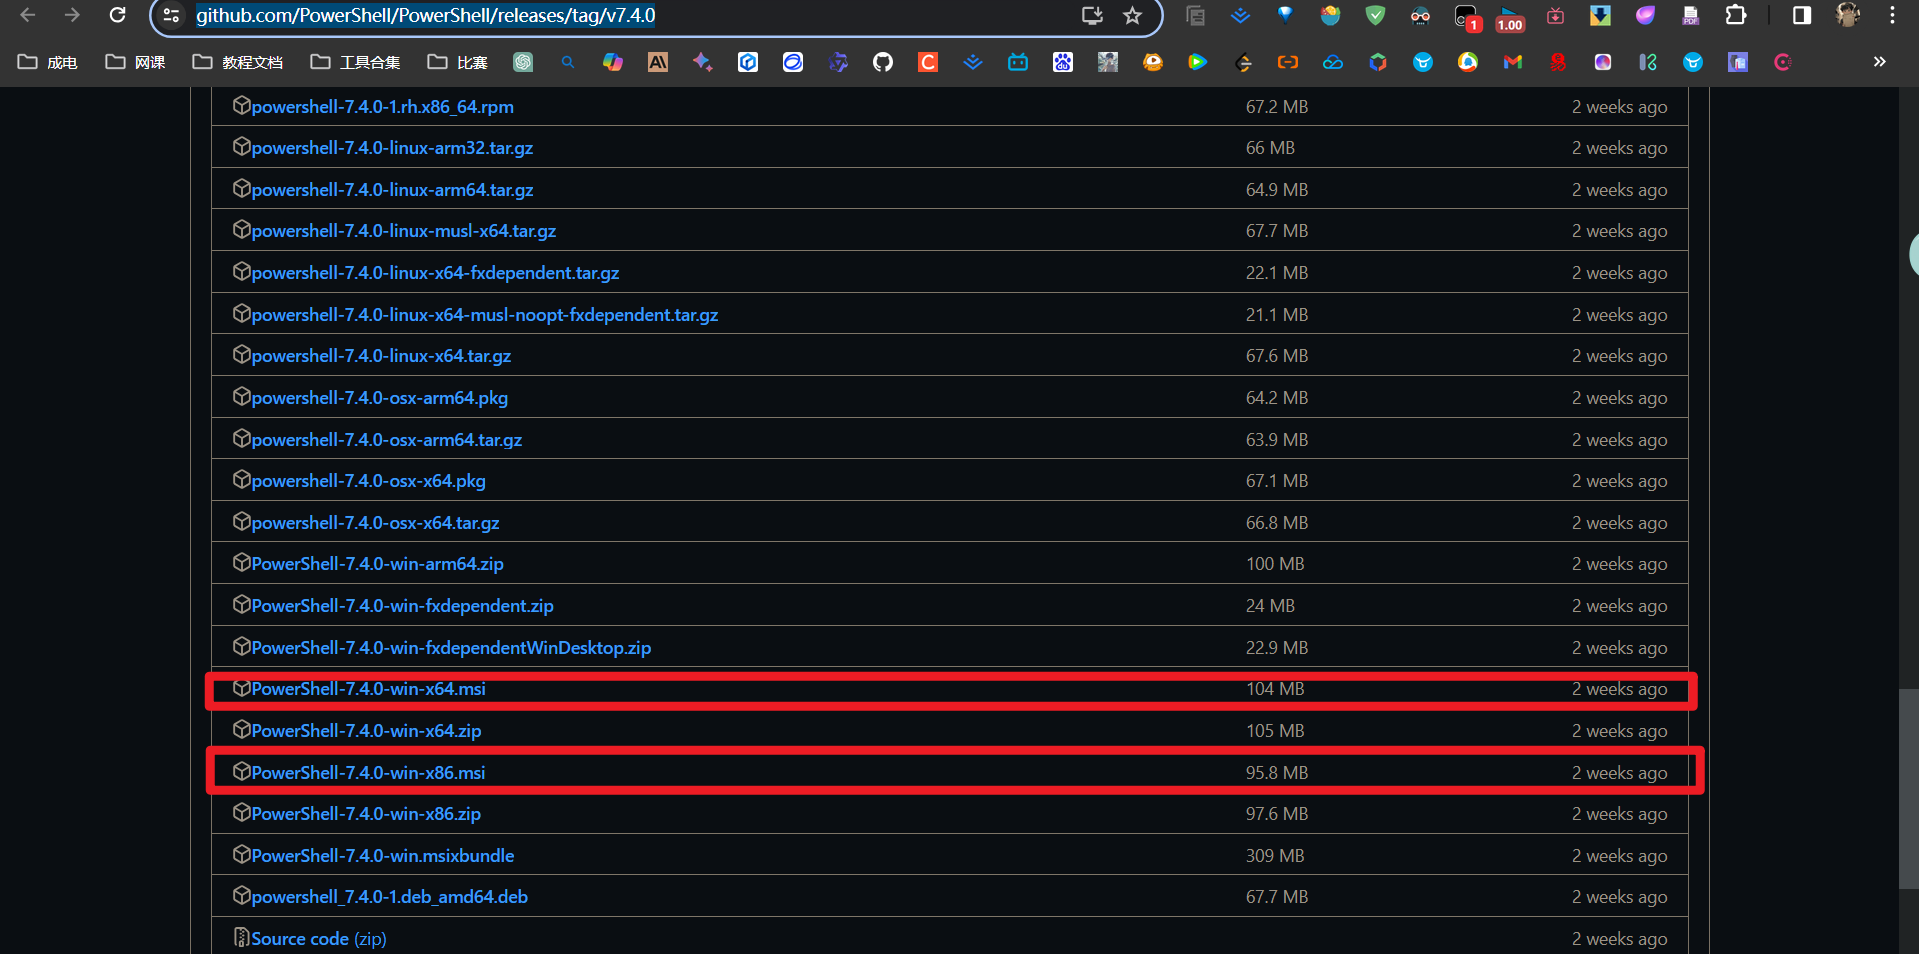1919x954 pixels.
Task: Open the Anthropic AI bookmark icon
Action: pos(658,62)
